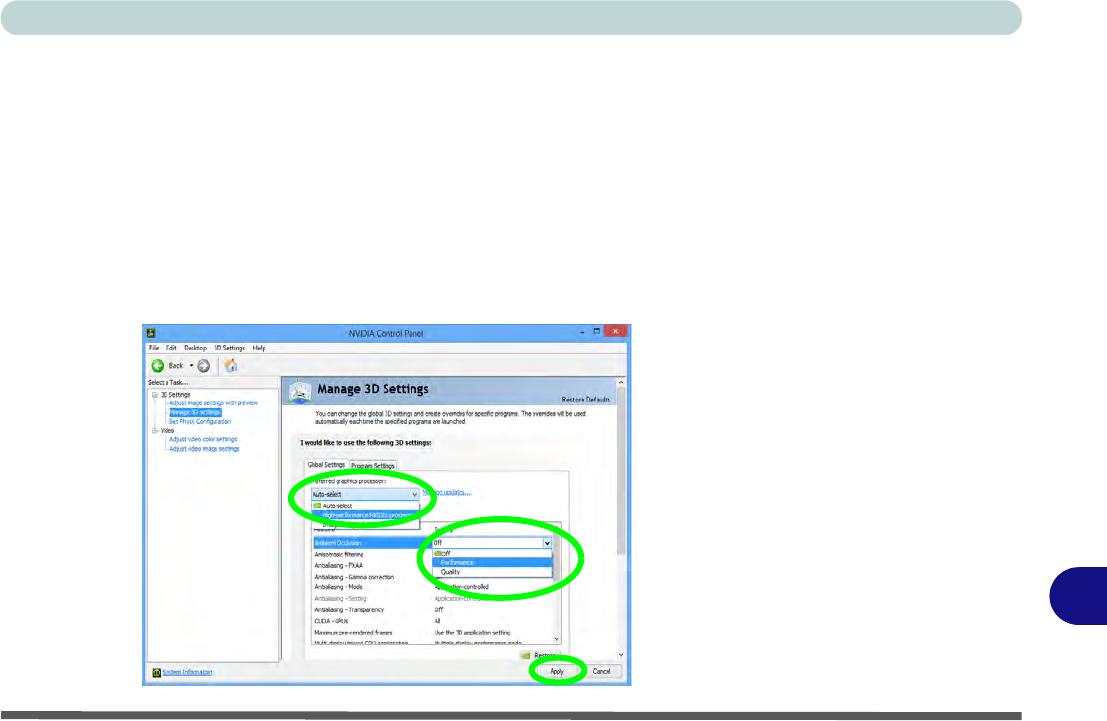Choose Off in Ambient Occlusion list

point(492,554)
